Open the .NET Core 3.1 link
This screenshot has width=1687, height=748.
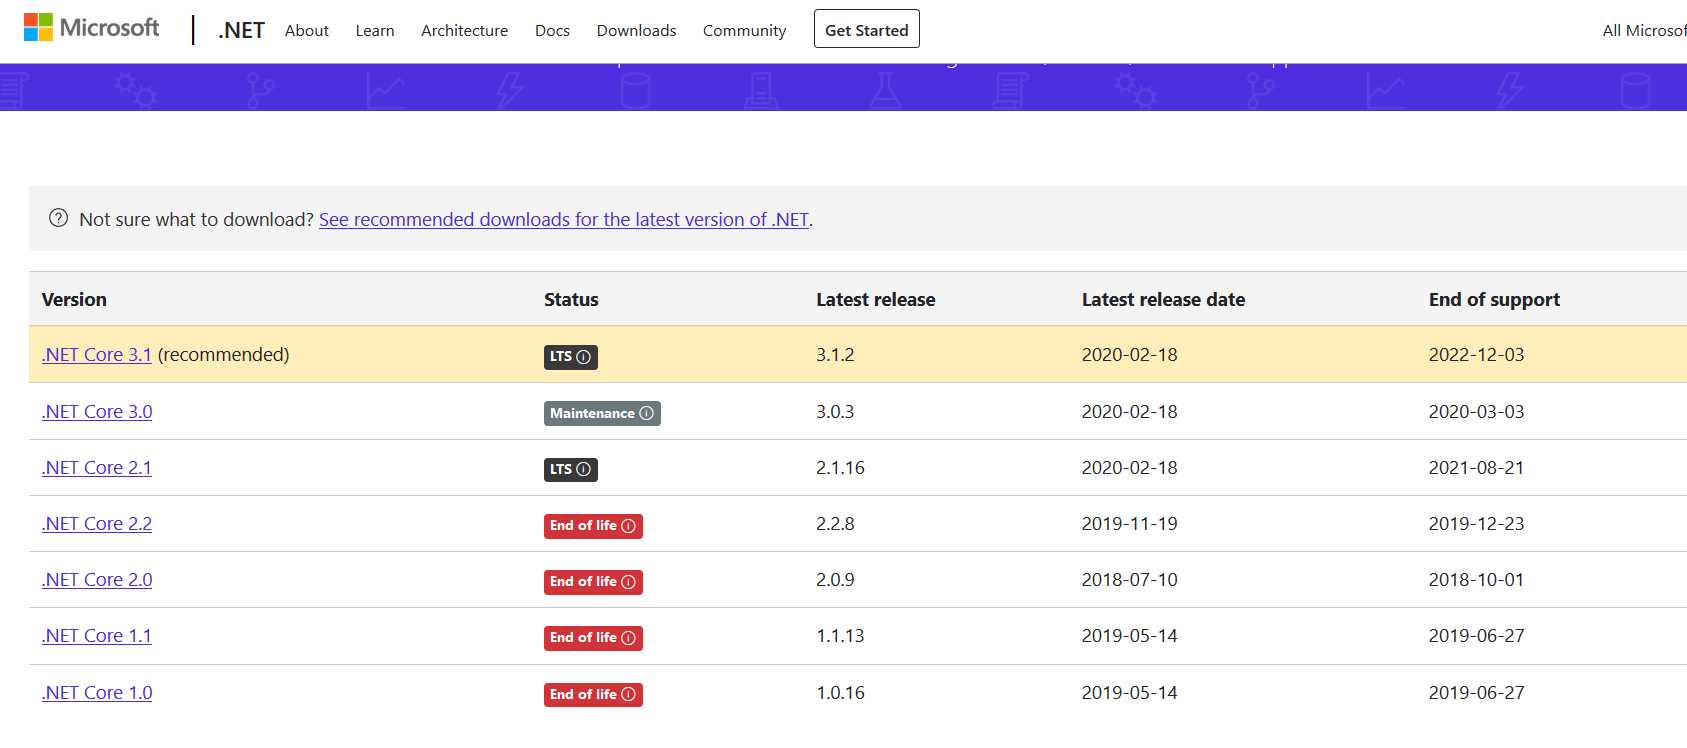pyautogui.click(x=97, y=354)
